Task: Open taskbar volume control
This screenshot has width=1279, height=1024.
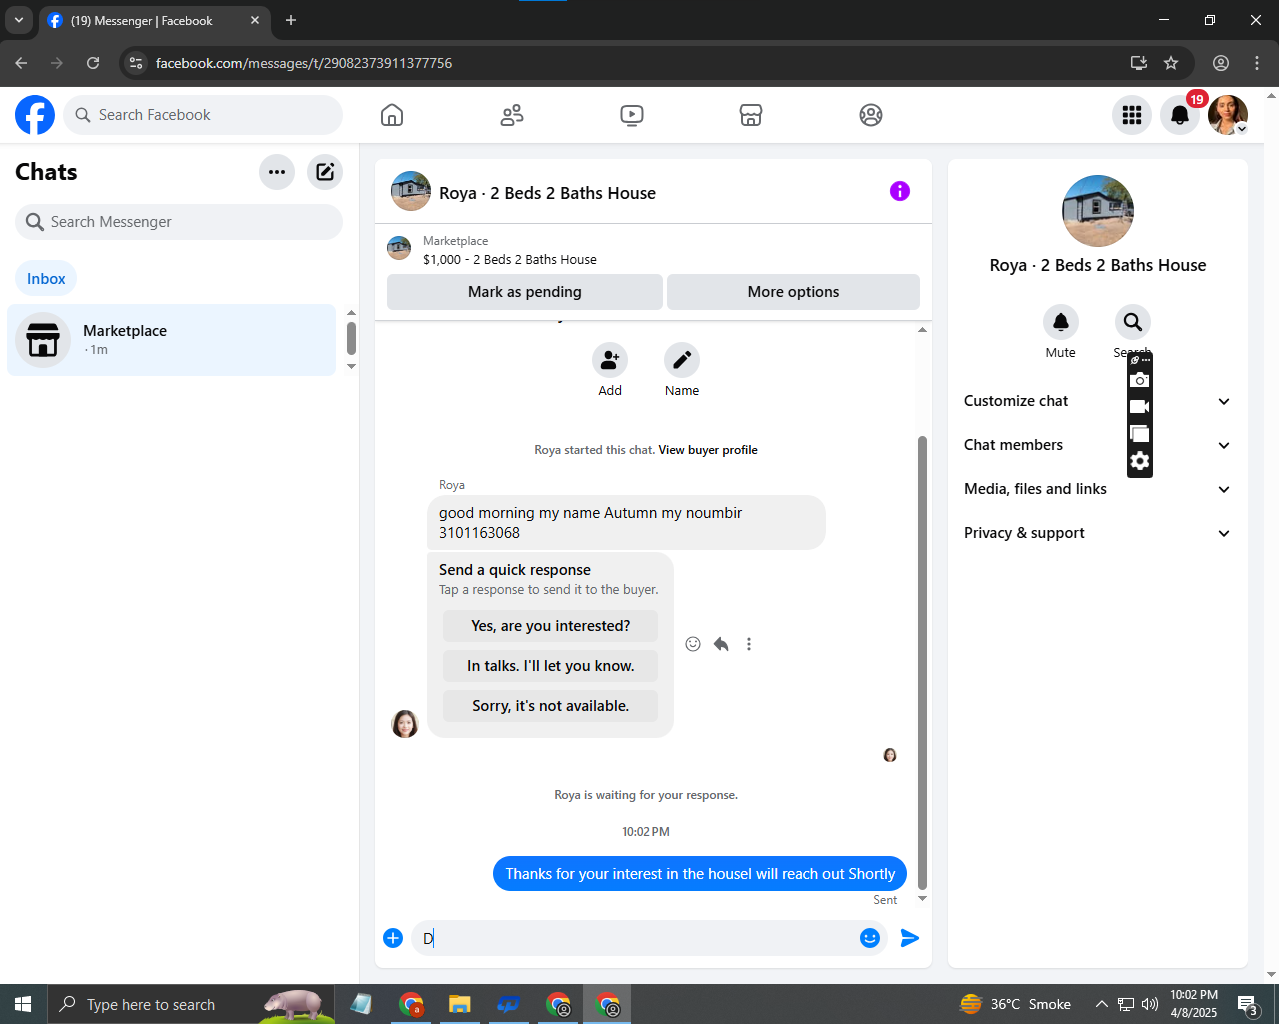Action: click(x=1150, y=1004)
